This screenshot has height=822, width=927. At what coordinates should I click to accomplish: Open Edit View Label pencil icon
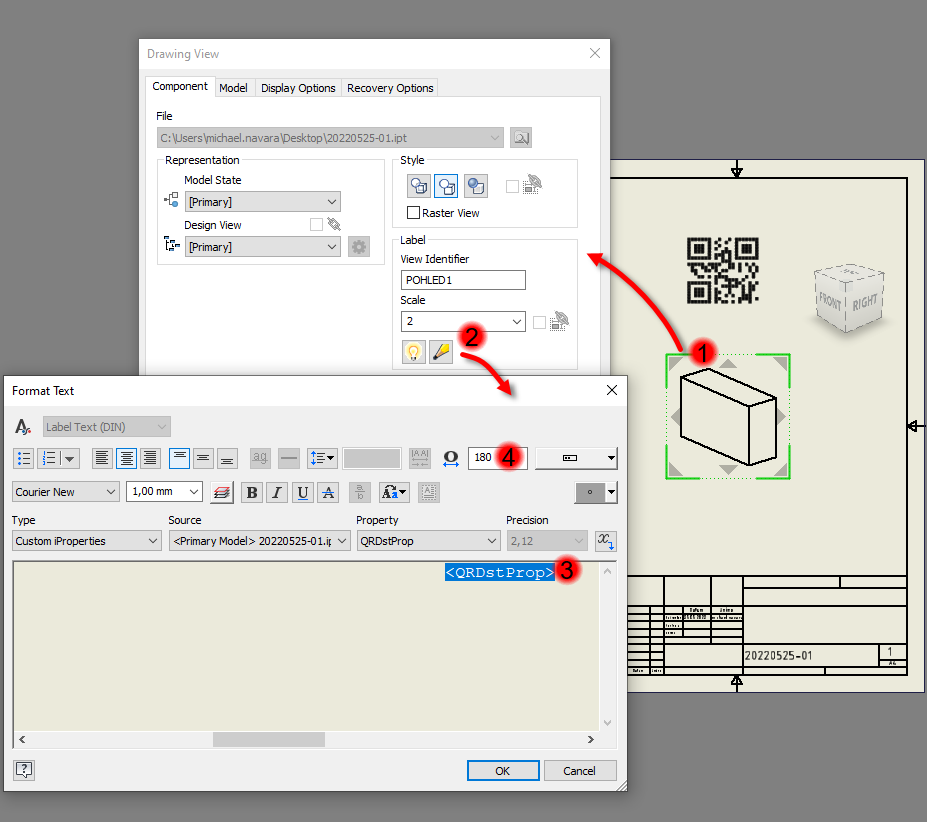click(441, 352)
